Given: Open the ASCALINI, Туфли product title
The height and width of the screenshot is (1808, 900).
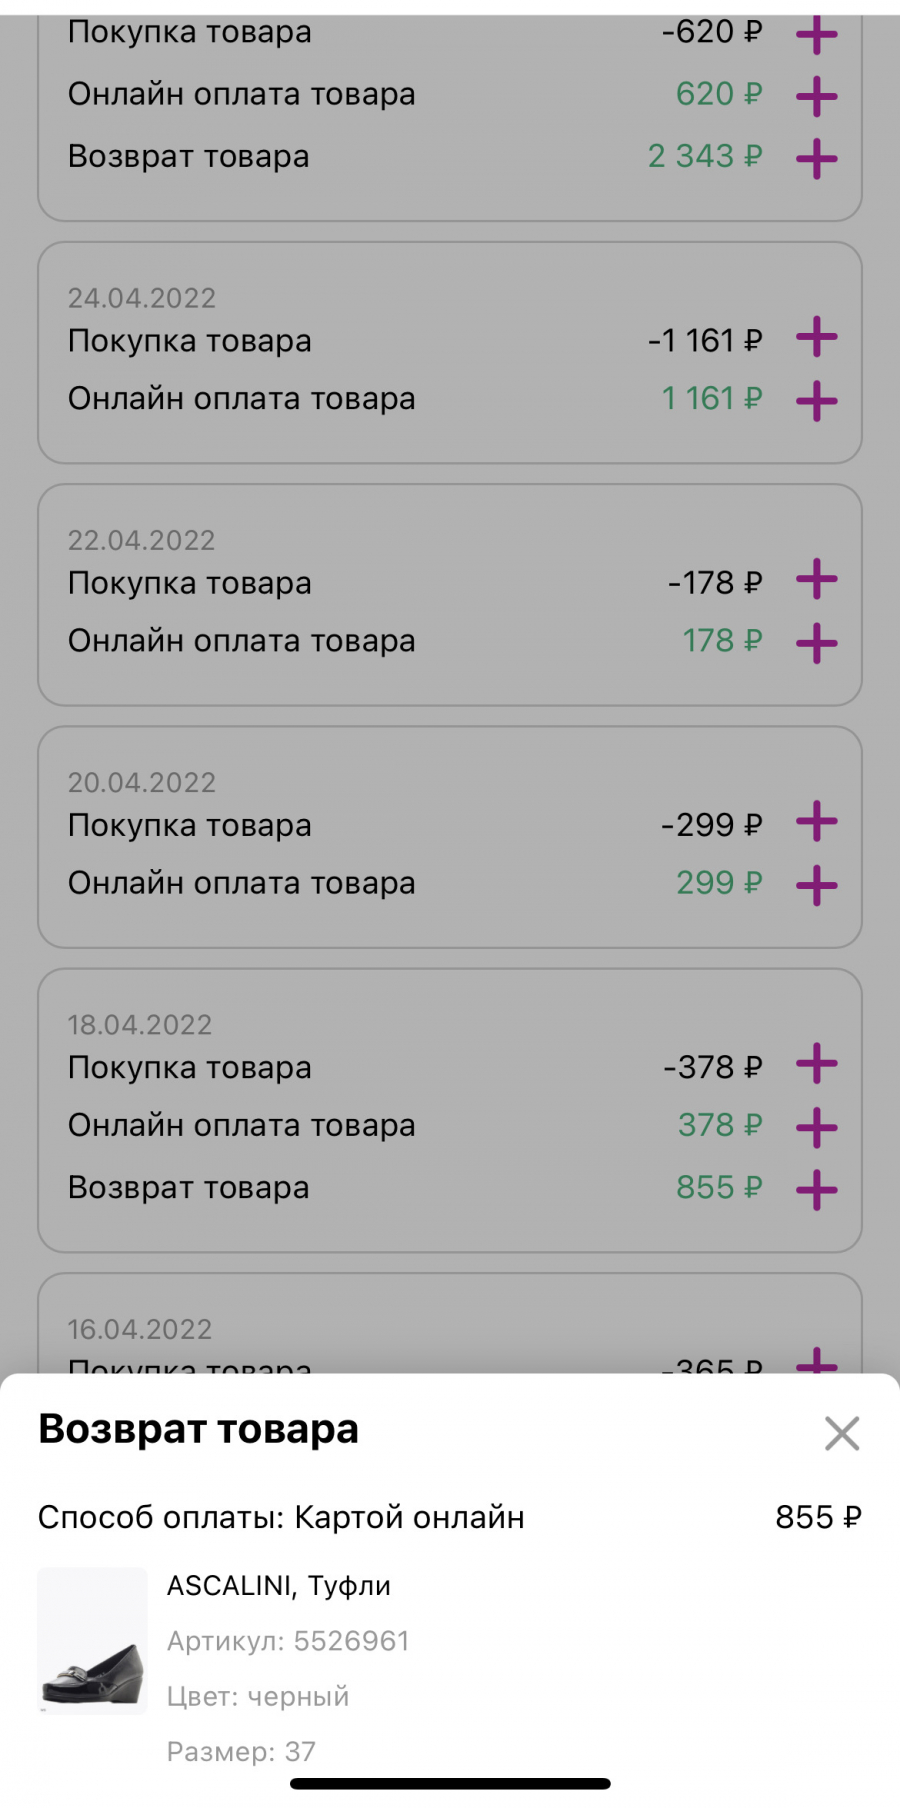Looking at the screenshot, I should pos(279,1586).
